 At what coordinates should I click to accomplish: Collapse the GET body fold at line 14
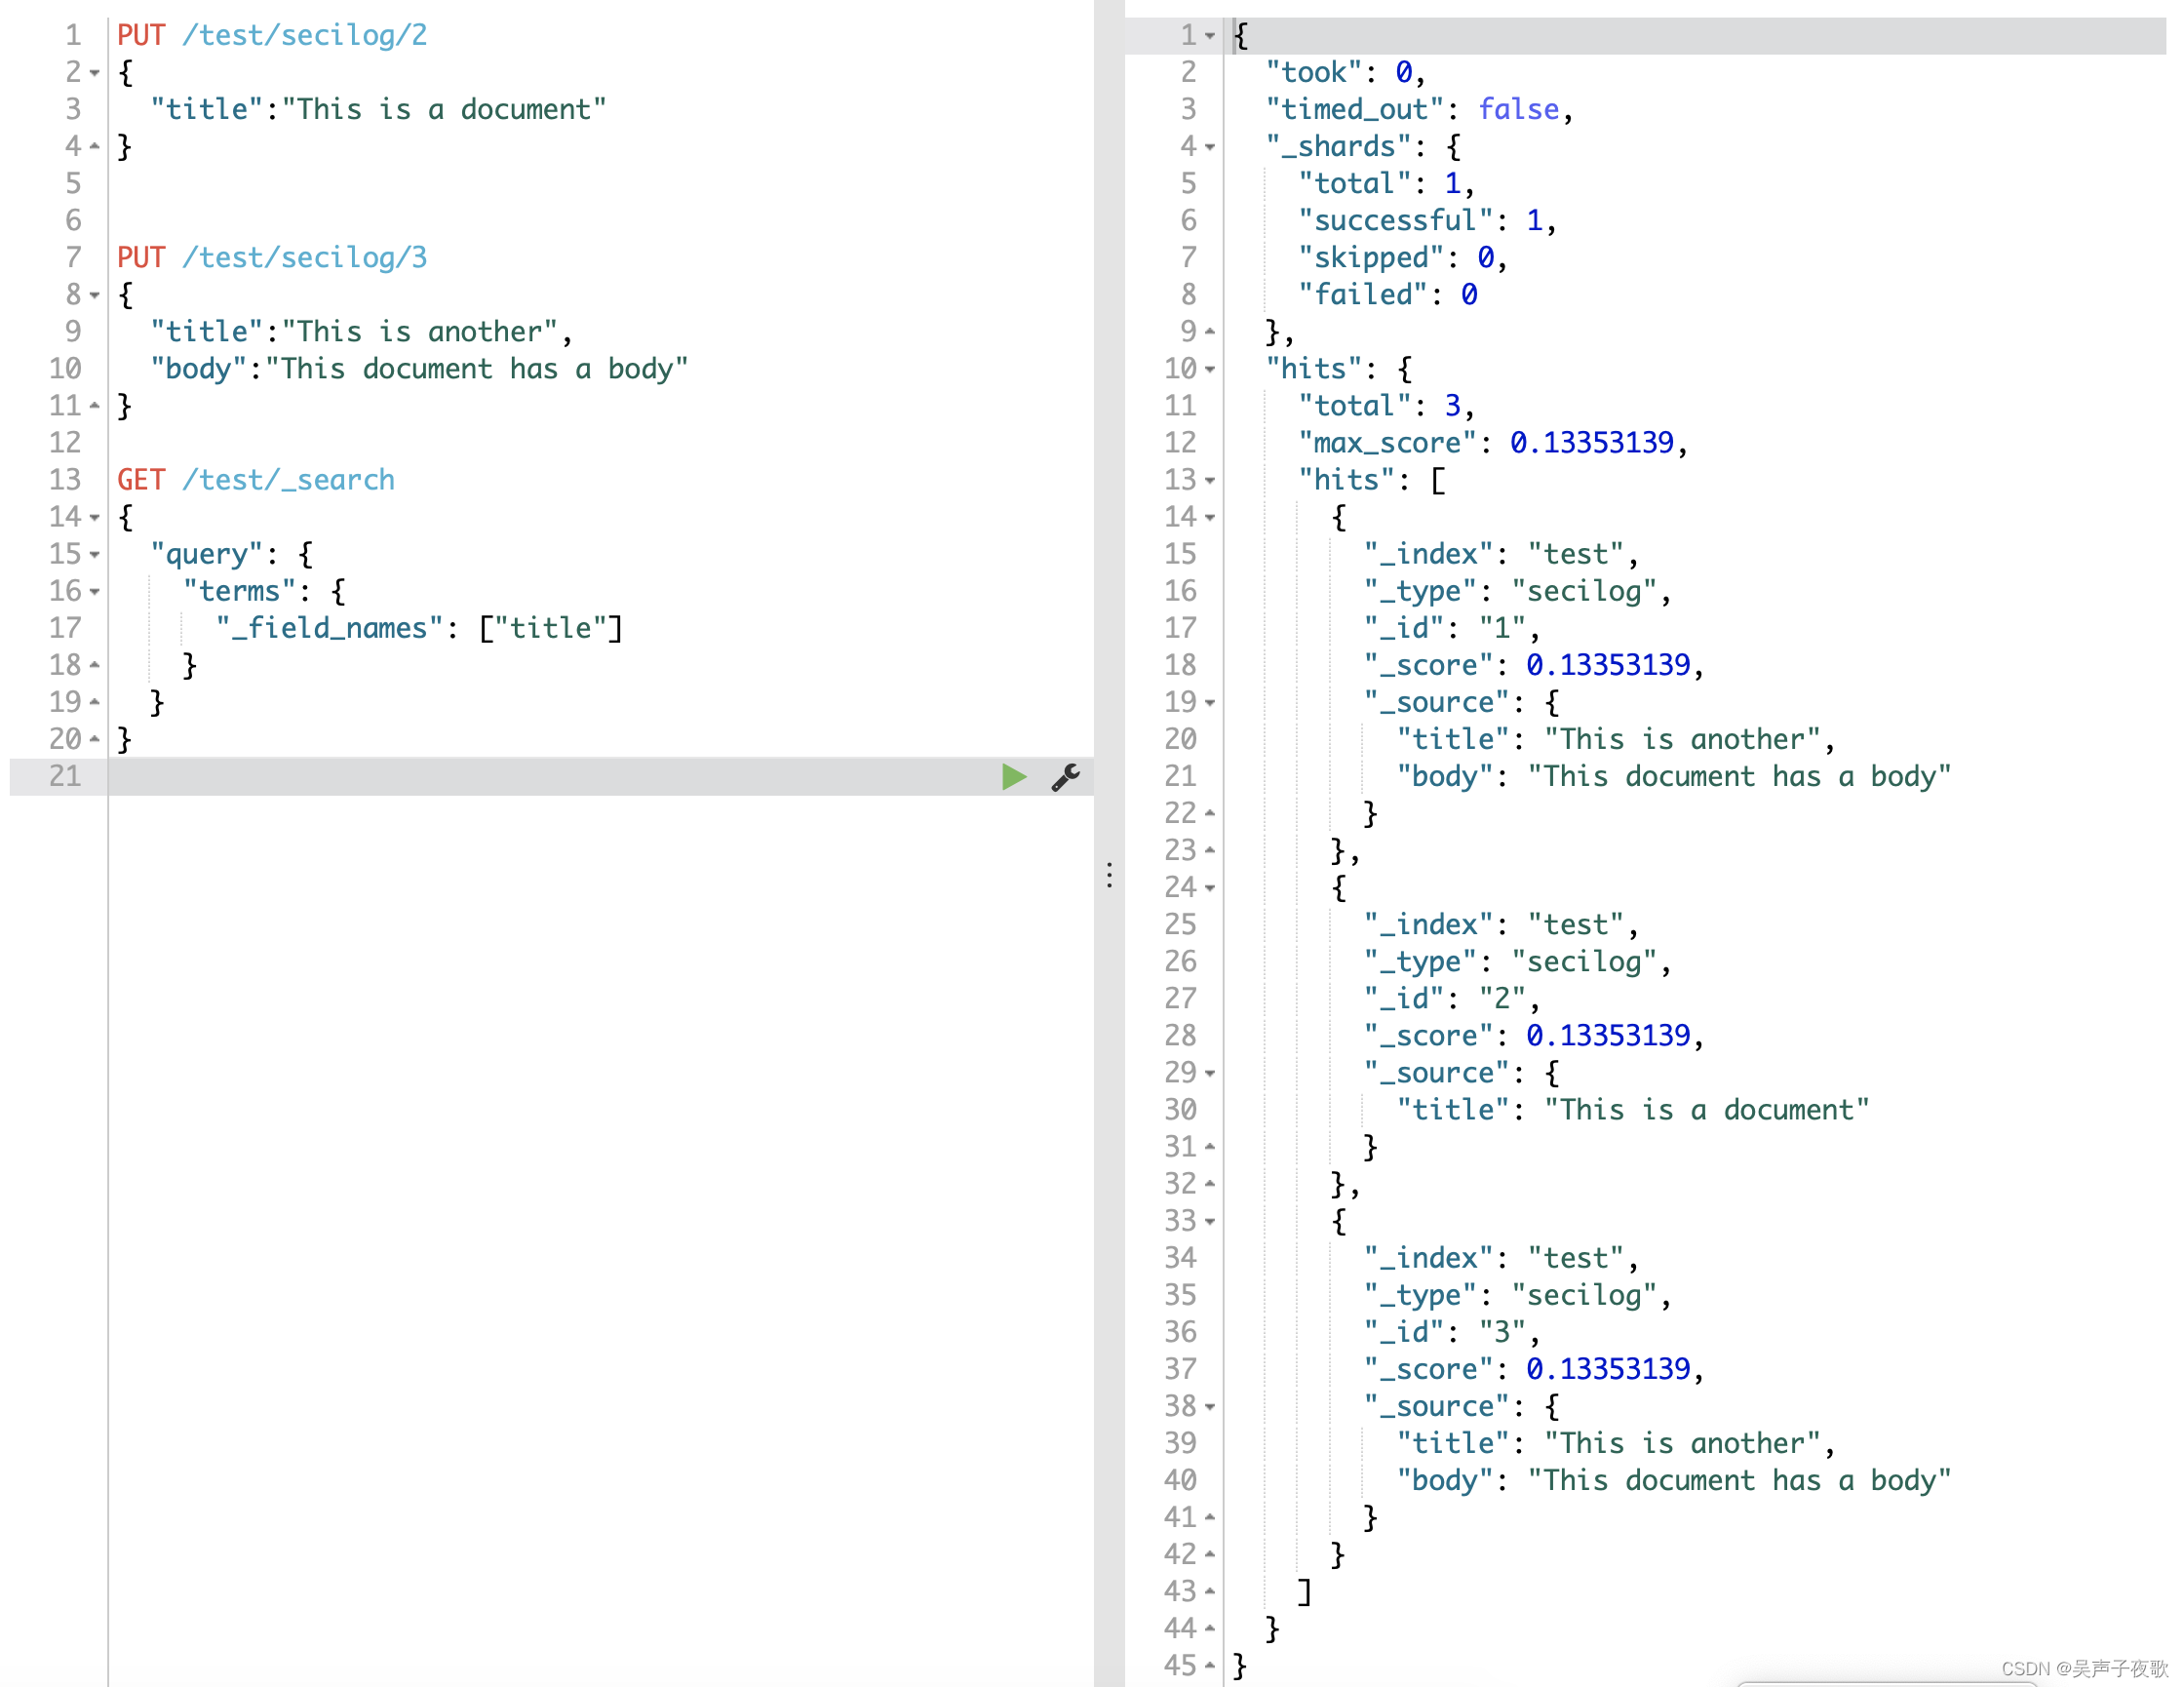click(95, 518)
